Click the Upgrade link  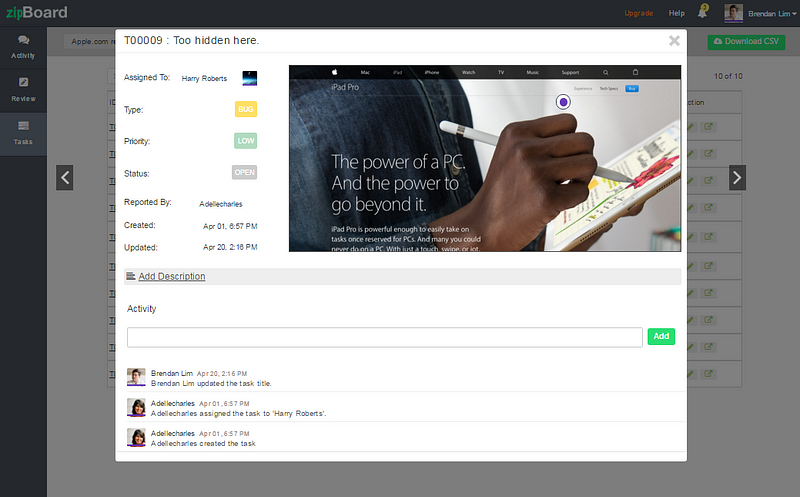[639, 13]
